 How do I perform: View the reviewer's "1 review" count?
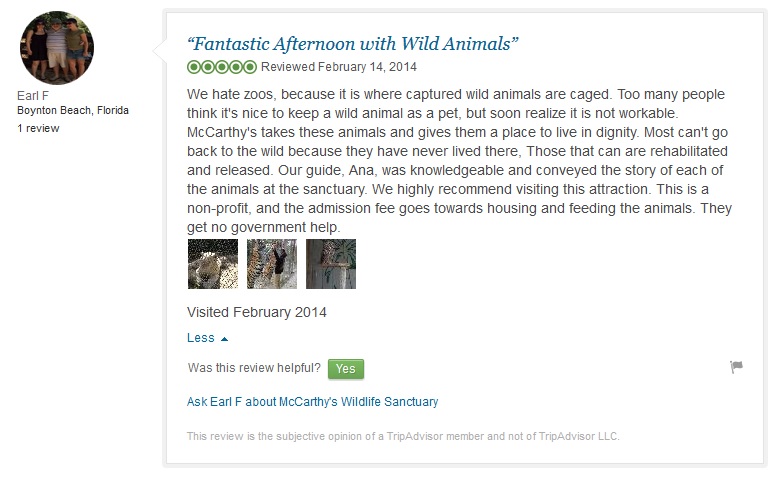[x=38, y=129]
